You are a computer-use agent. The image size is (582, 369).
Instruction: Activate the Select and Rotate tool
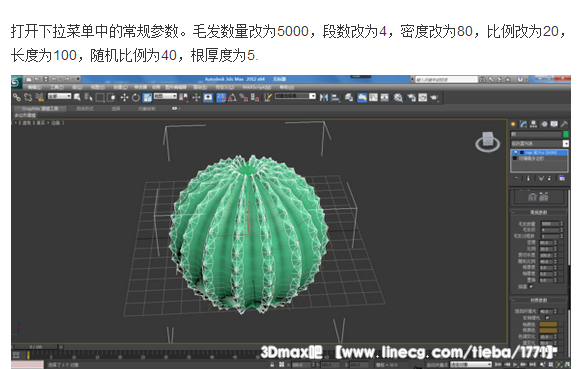(x=136, y=97)
